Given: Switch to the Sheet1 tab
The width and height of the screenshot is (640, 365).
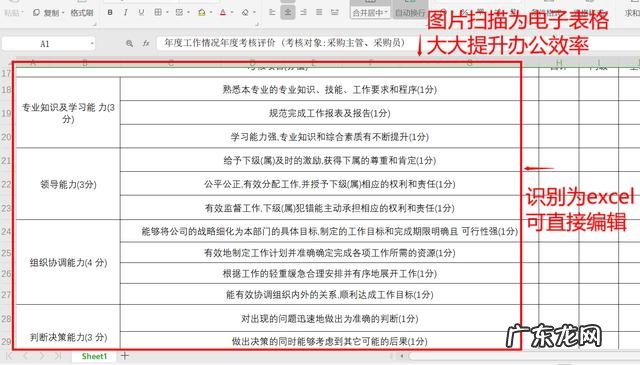Looking at the screenshot, I should point(94,356).
